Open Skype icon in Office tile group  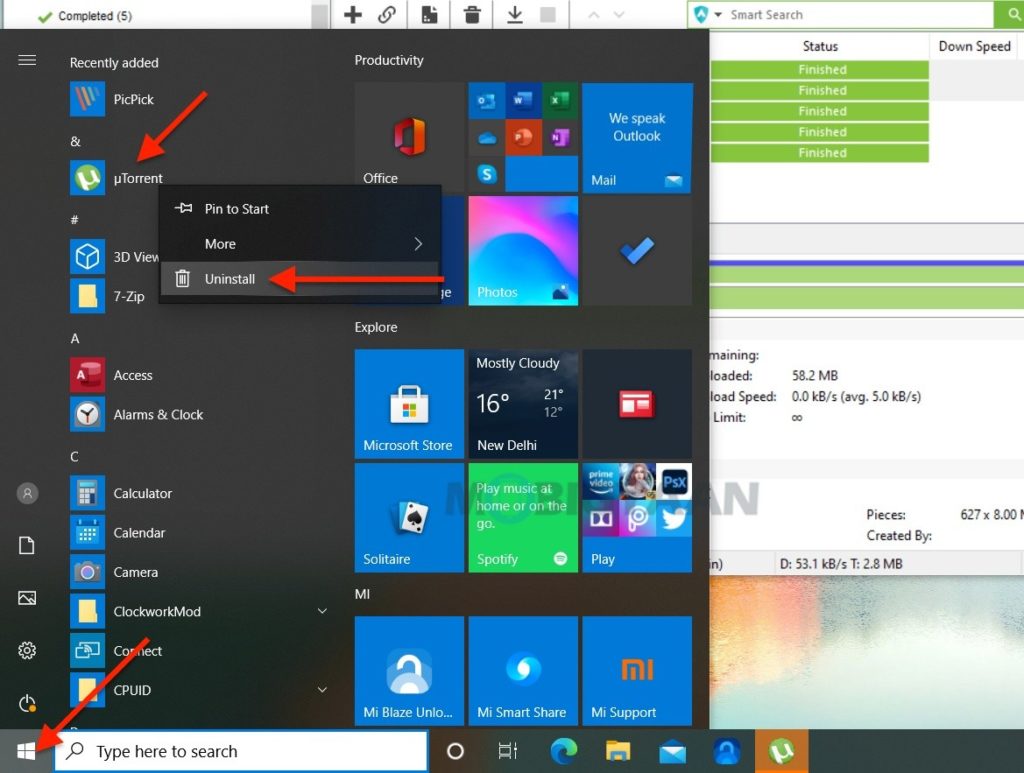pyautogui.click(x=487, y=174)
